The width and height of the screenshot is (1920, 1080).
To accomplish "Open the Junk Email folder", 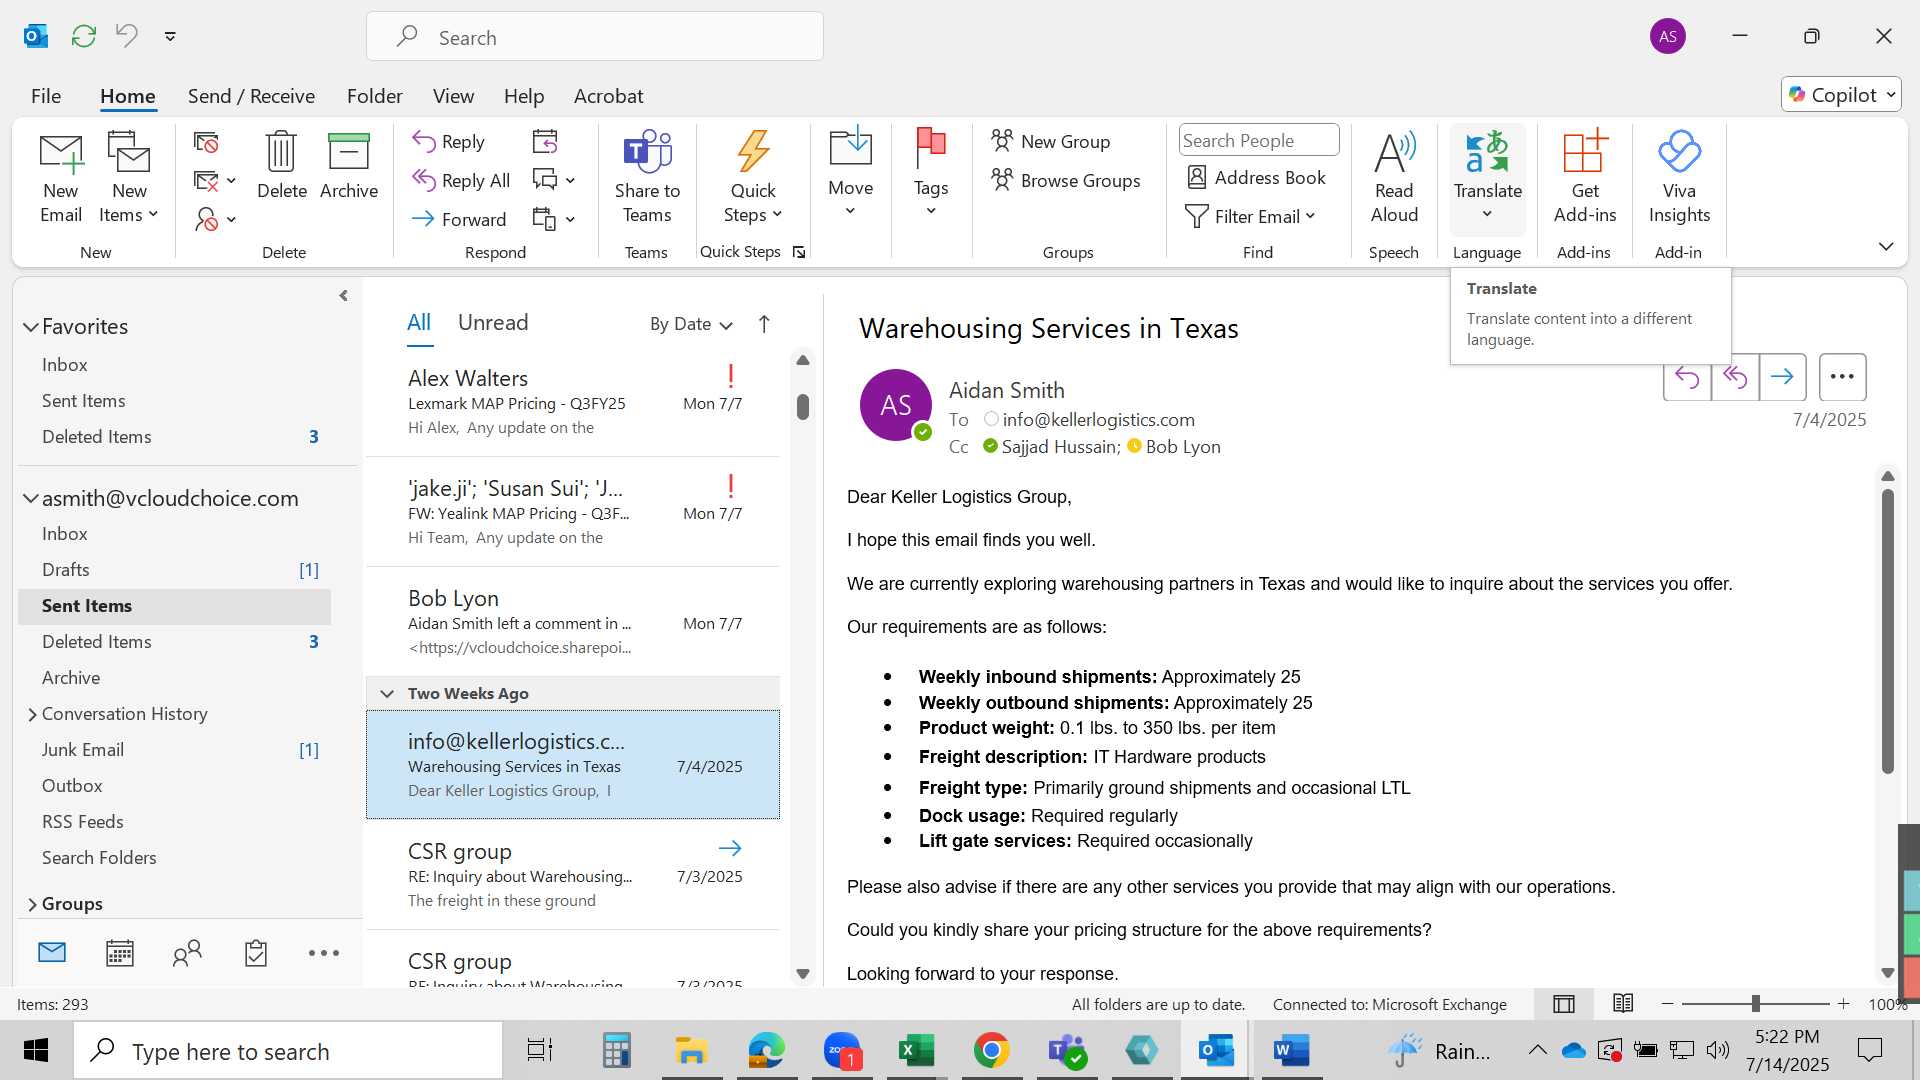I will pos(174,750).
